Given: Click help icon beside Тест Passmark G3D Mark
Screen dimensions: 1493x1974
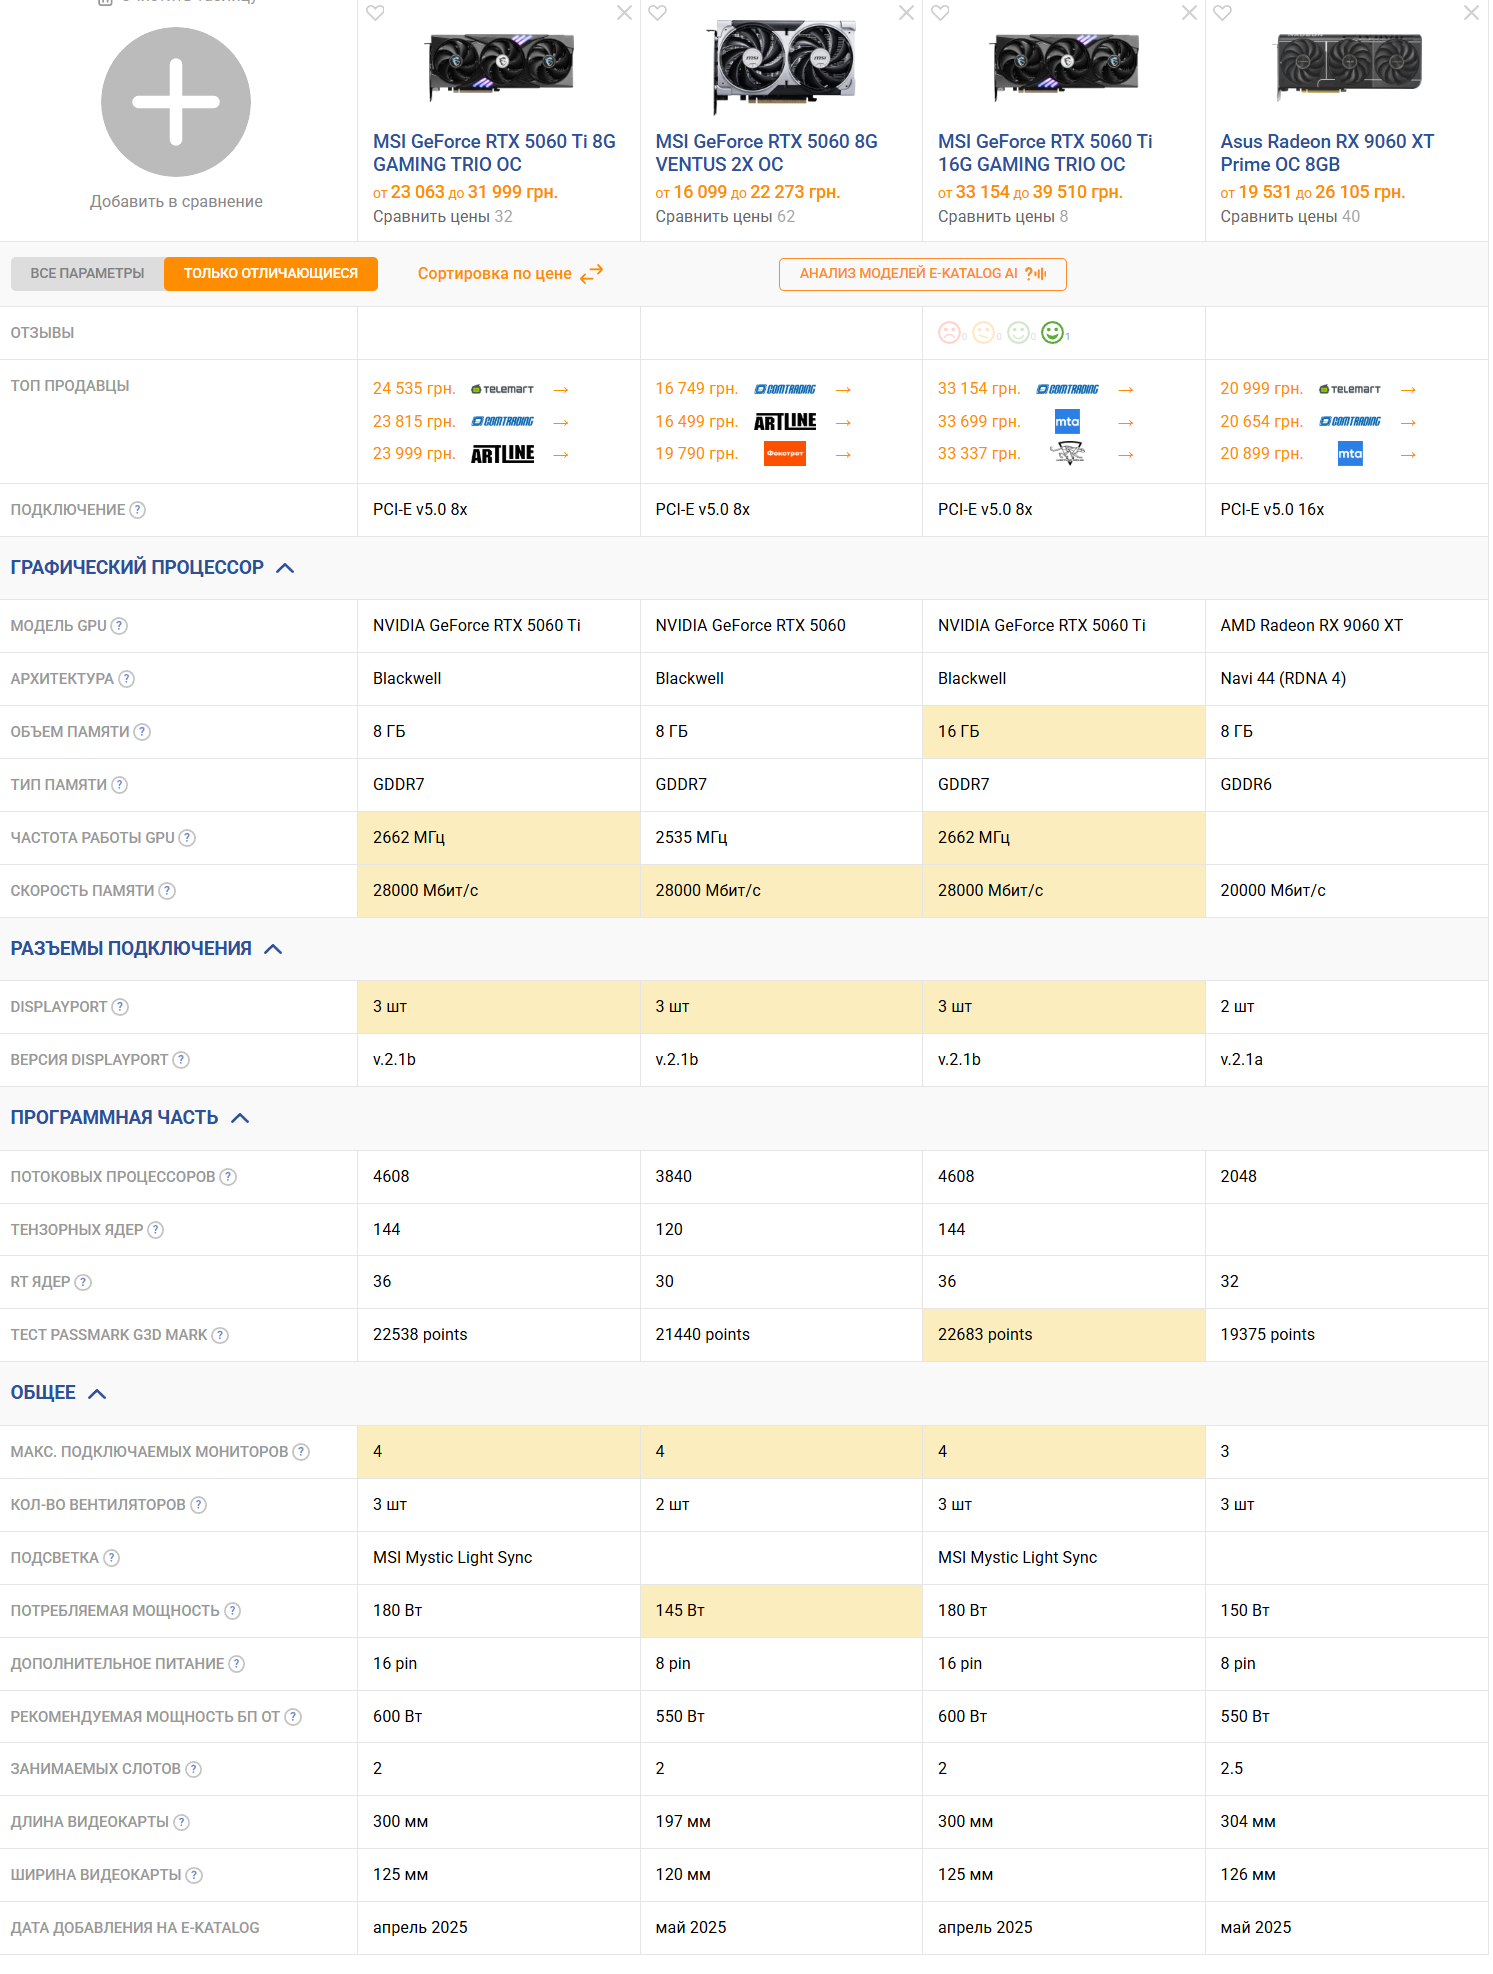Looking at the screenshot, I should click(220, 1335).
